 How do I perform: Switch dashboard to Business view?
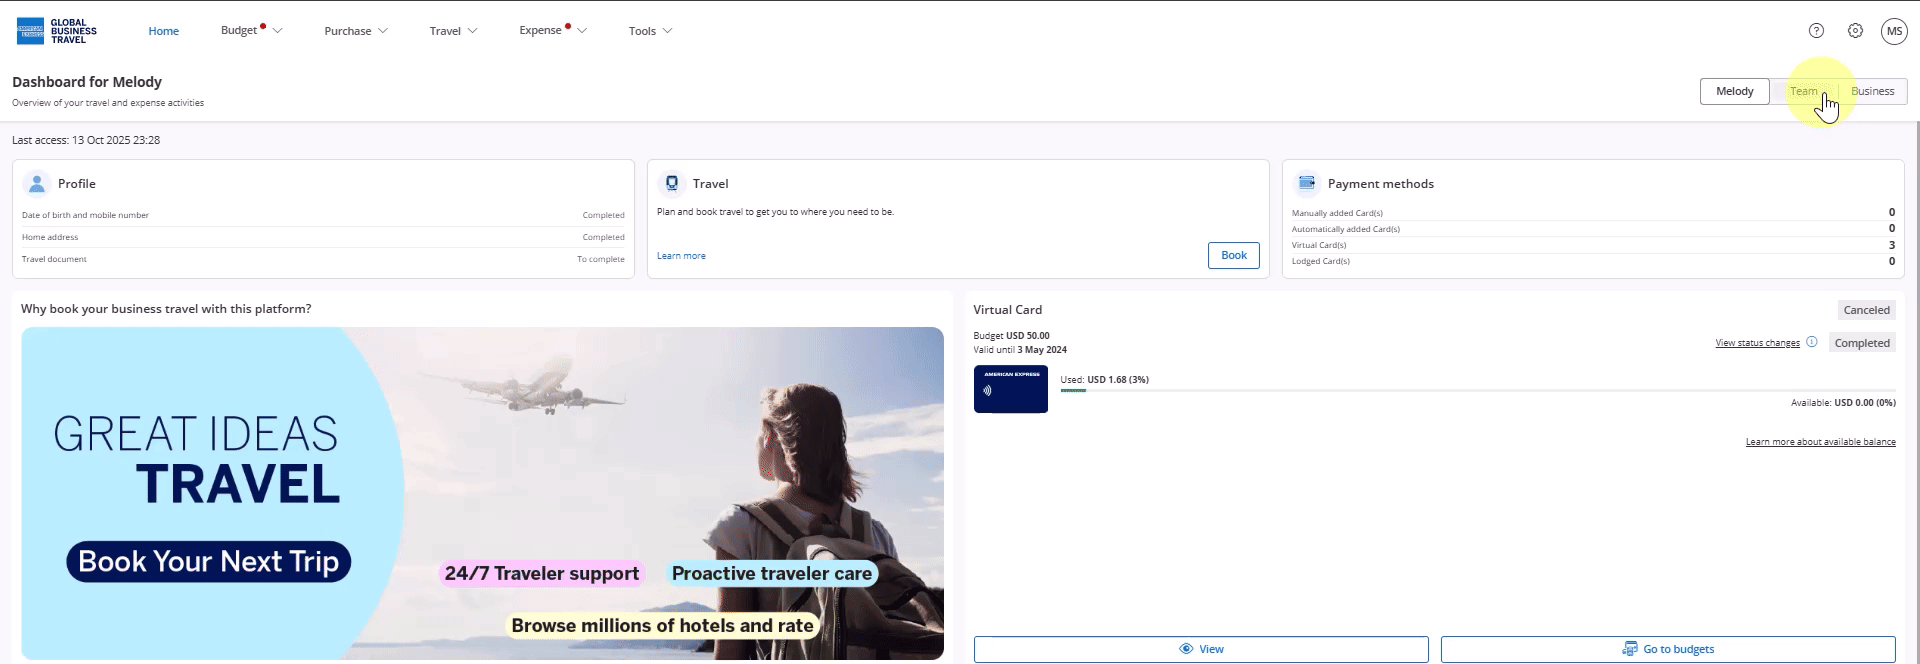point(1872,91)
